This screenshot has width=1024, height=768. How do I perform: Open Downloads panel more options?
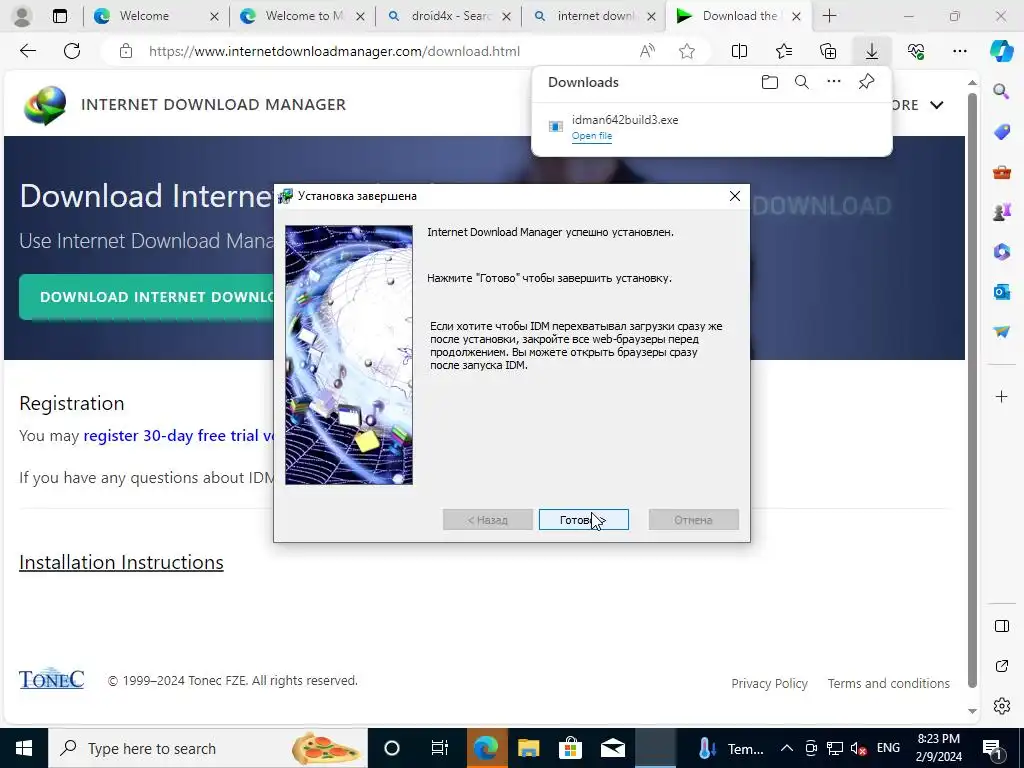[834, 82]
